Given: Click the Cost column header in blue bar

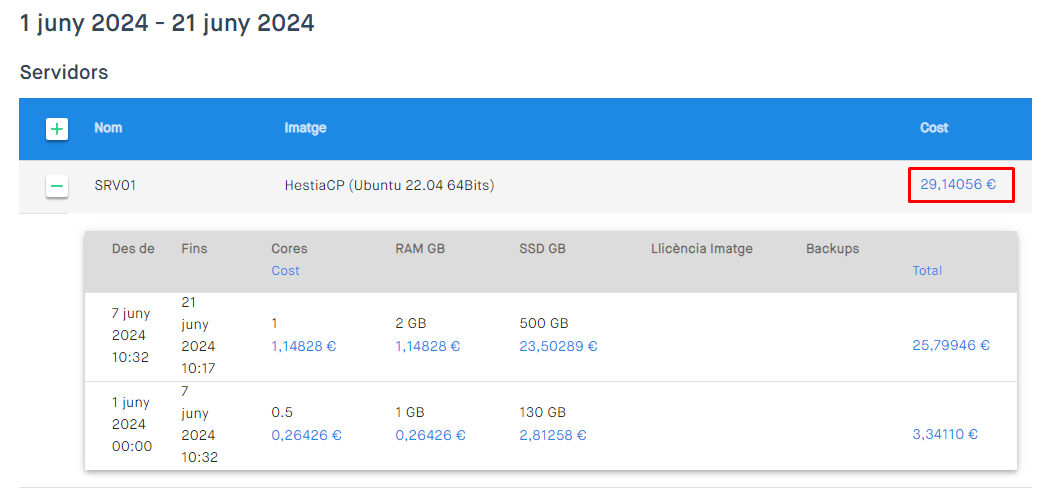Looking at the screenshot, I should point(934,128).
